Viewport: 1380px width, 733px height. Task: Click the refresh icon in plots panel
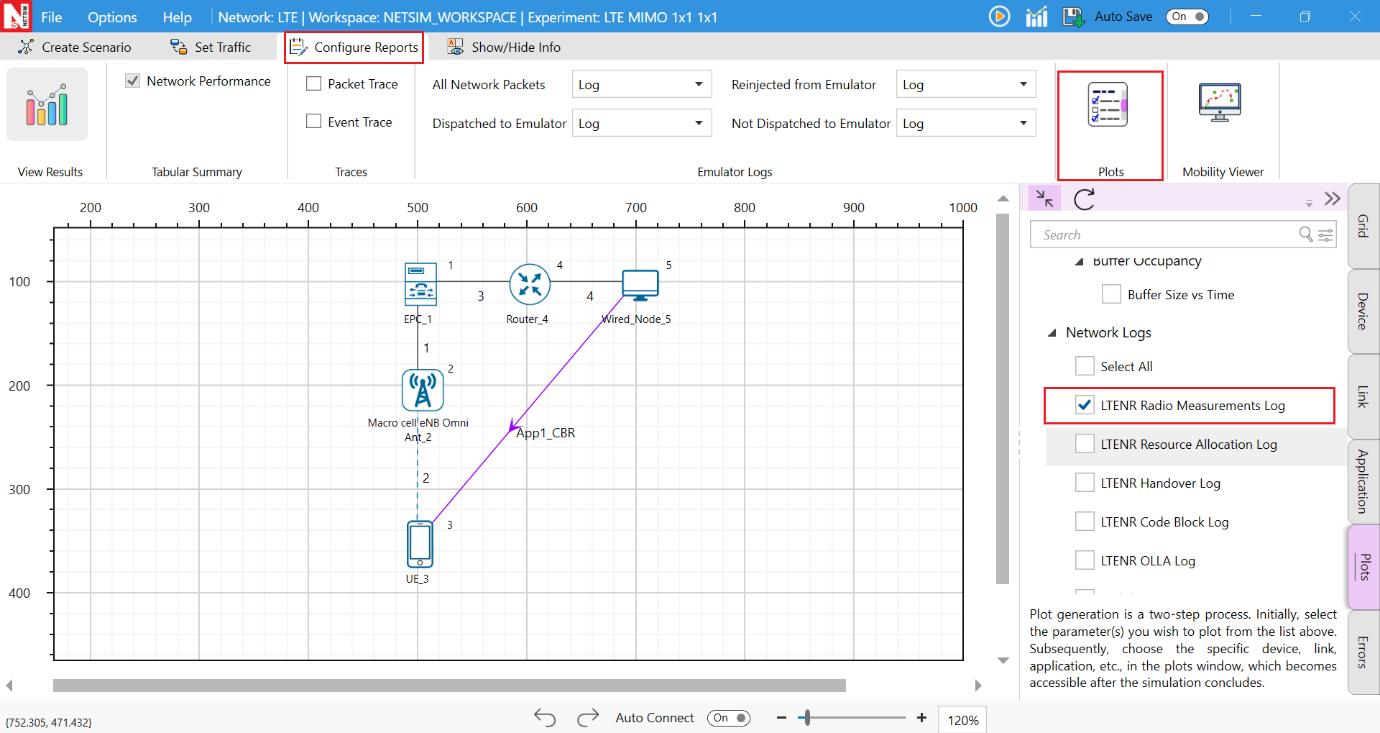1084,198
